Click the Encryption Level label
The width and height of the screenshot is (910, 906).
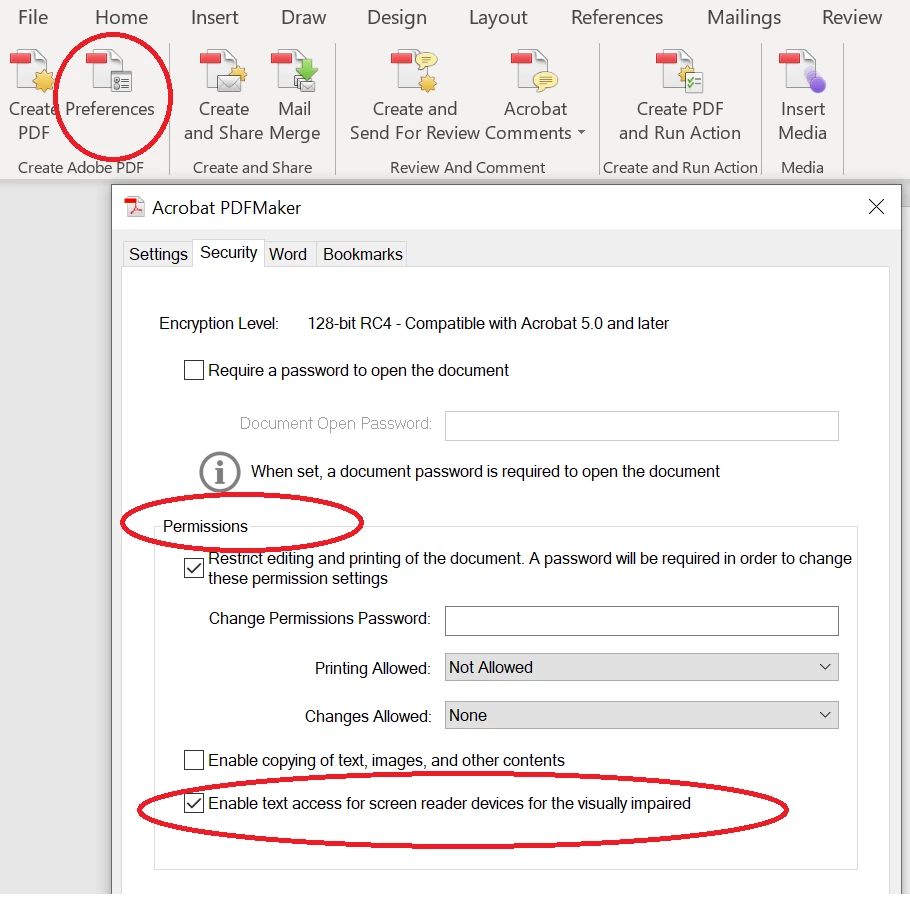click(219, 323)
